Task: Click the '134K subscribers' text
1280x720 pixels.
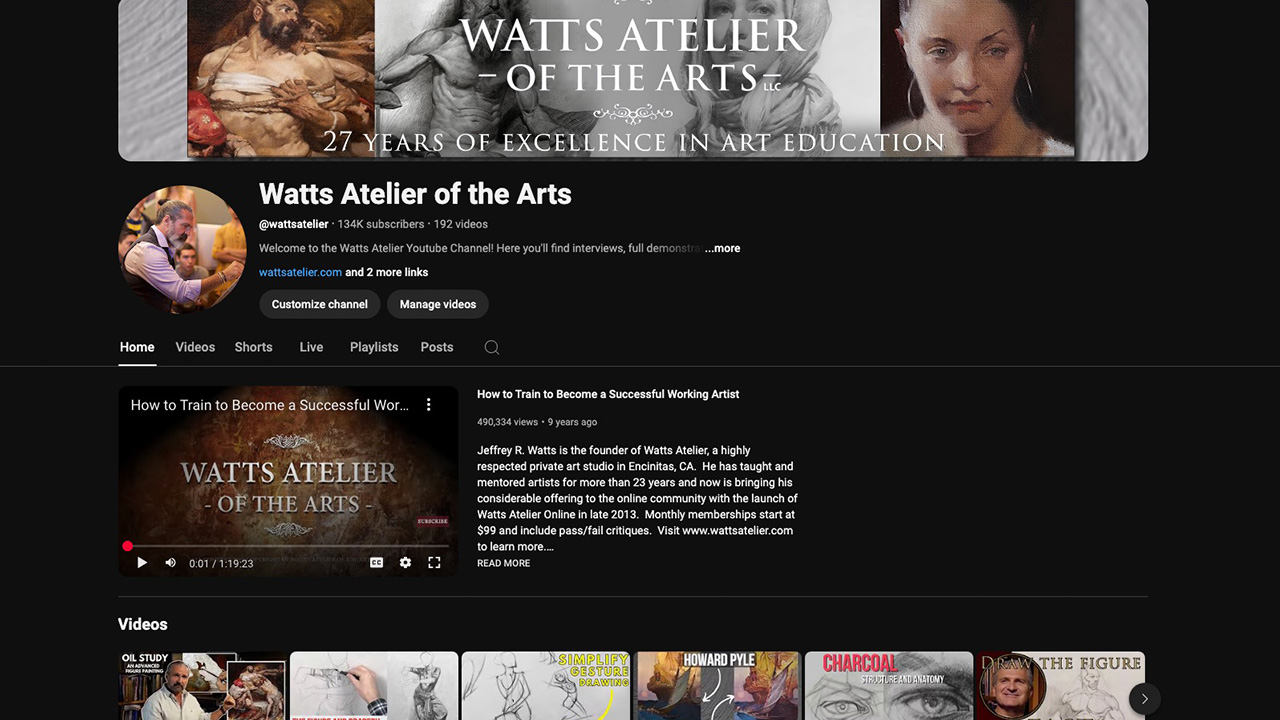Action: (381, 224)
